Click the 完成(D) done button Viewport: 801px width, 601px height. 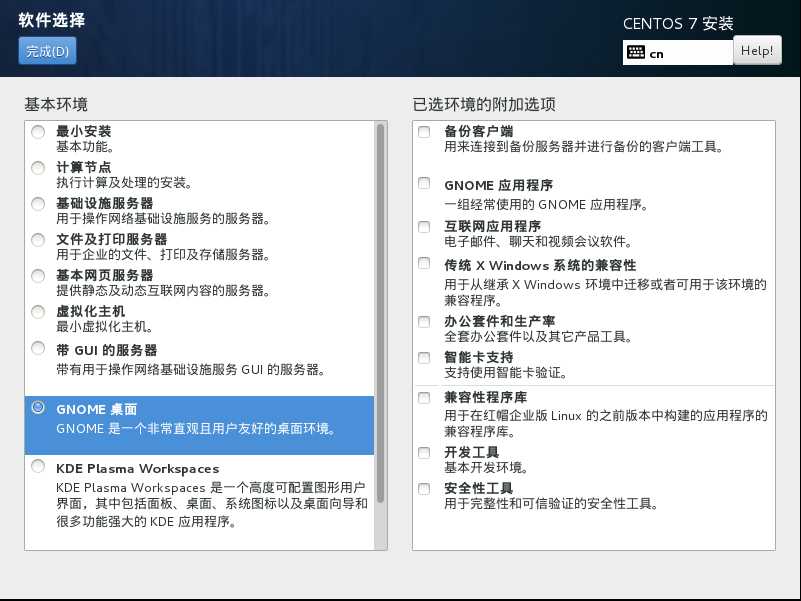tap(47, 51)
